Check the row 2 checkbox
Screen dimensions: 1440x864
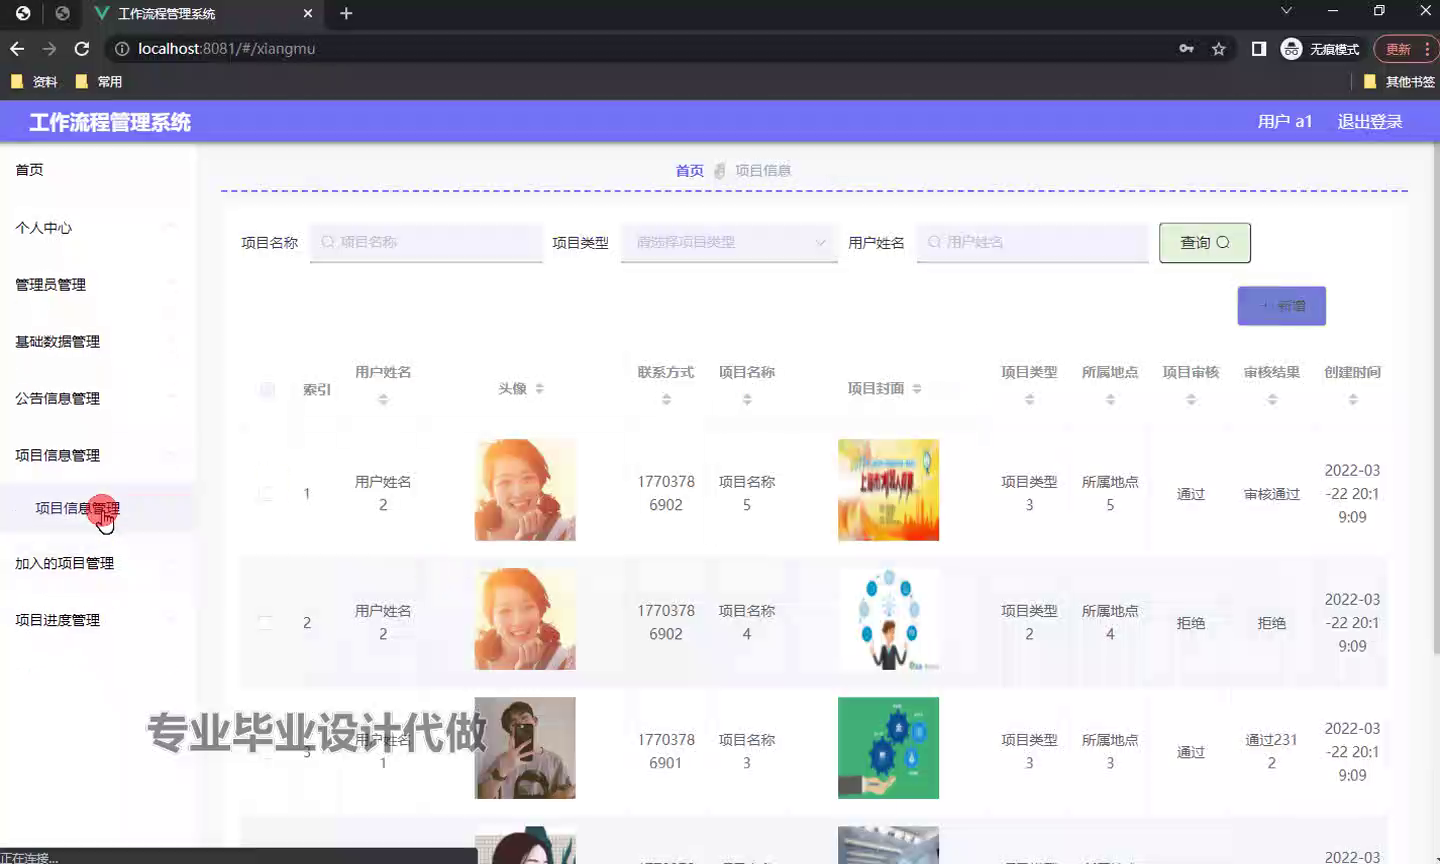[265, 622]
